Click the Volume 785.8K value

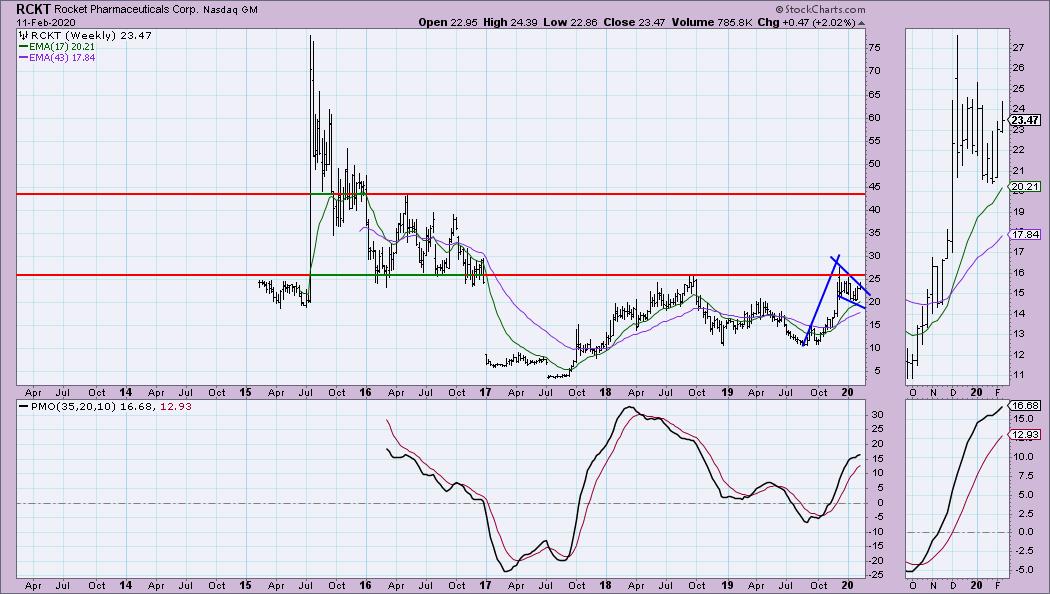click(x=710, y=22)
